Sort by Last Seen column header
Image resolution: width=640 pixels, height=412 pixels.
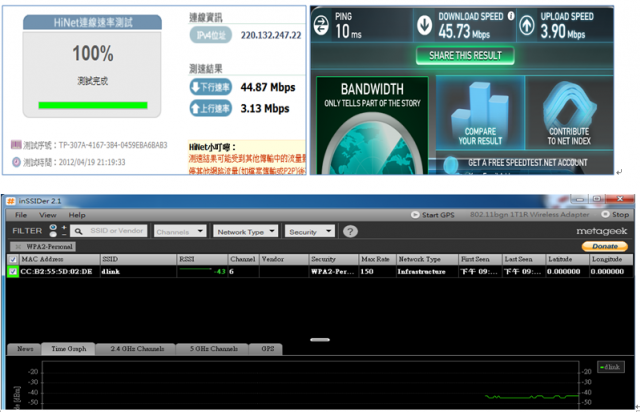524,259
